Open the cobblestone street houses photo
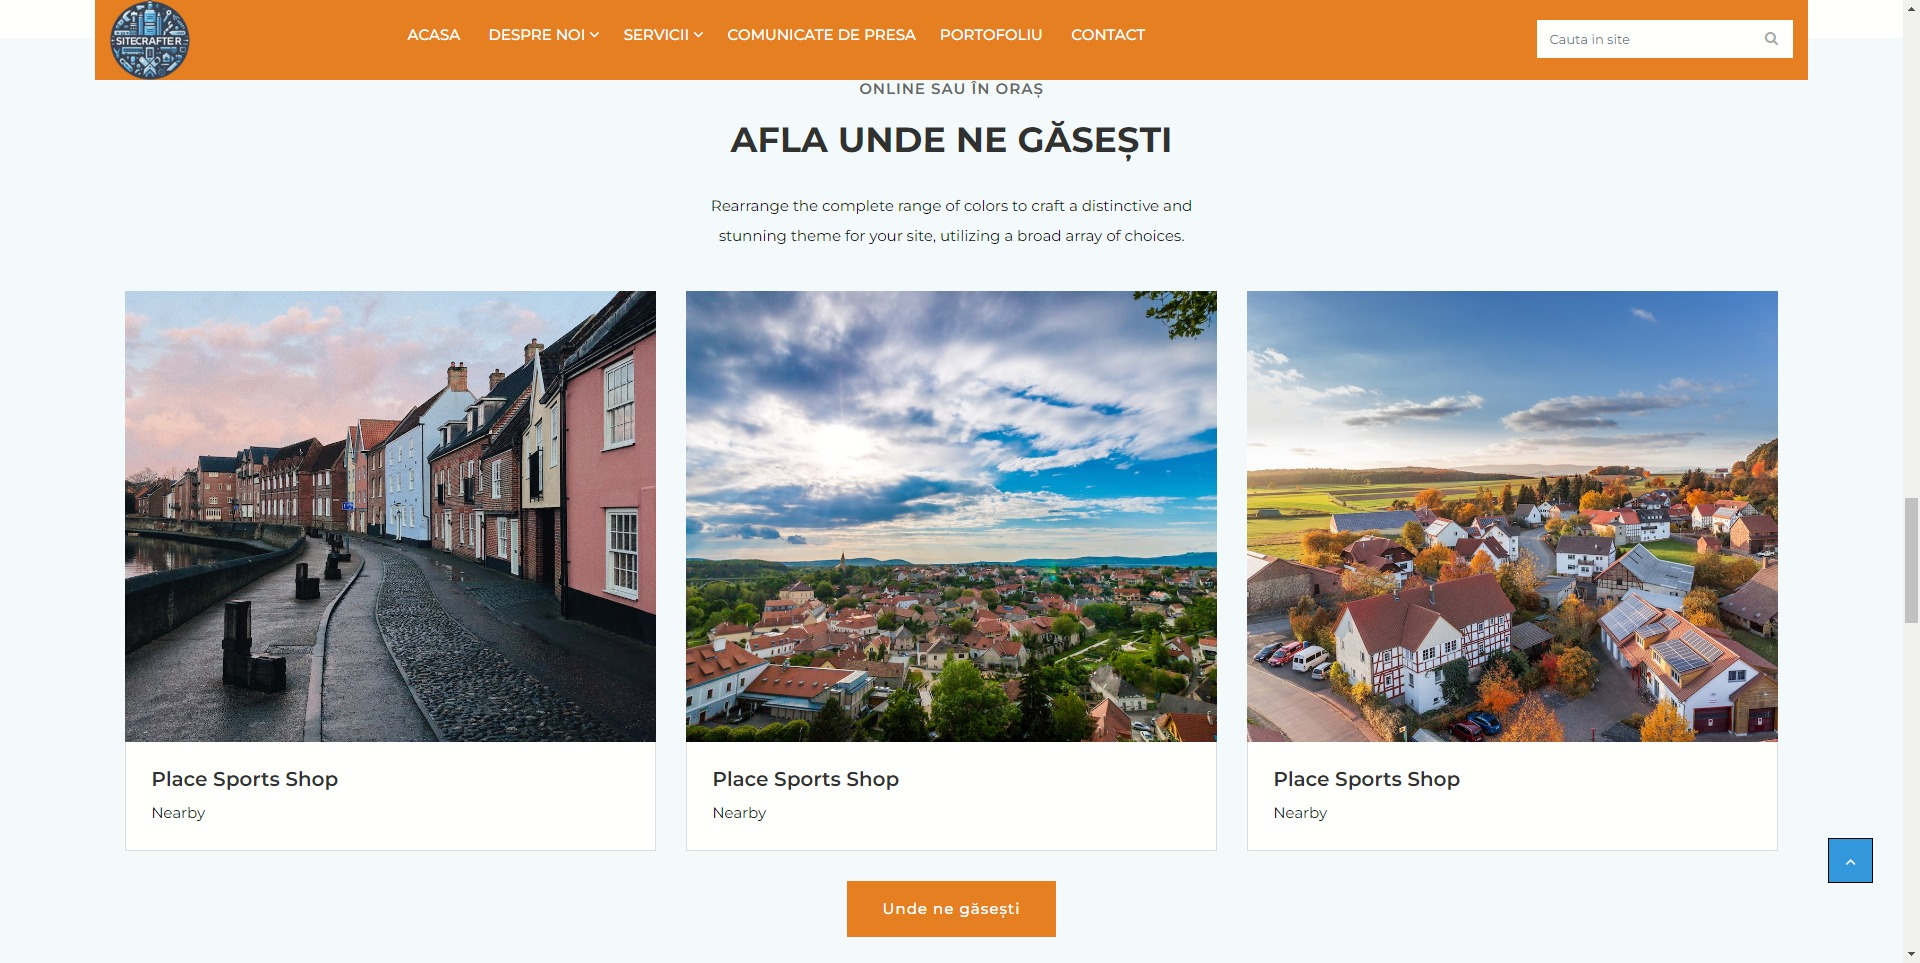1920x963 pixels. [x=390, y=516]
